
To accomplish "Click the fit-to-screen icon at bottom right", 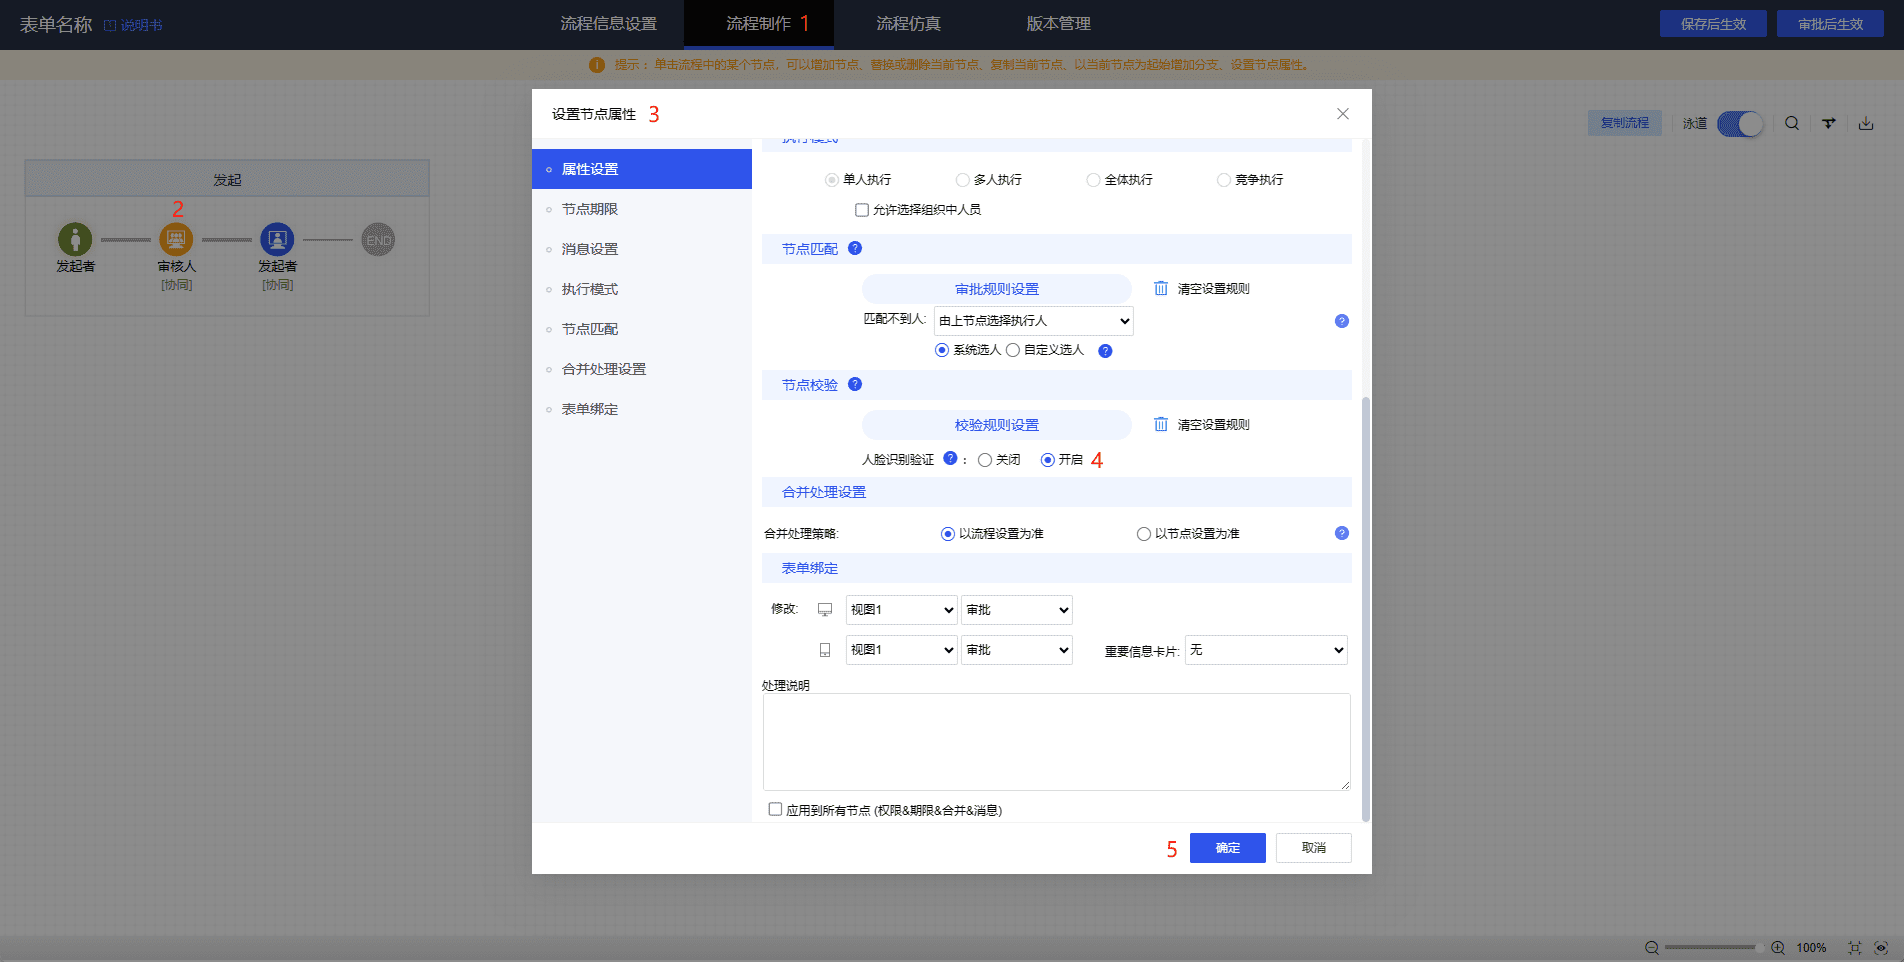I will 1855,947.
